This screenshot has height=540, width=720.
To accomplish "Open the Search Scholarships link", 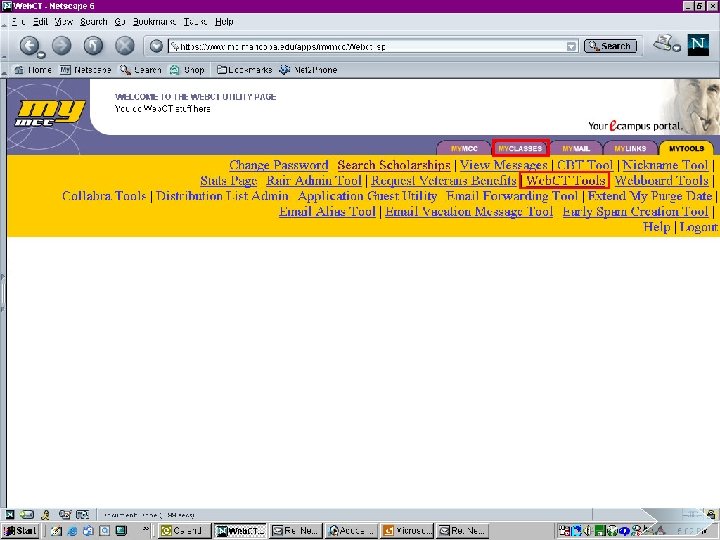I will 394,165.
